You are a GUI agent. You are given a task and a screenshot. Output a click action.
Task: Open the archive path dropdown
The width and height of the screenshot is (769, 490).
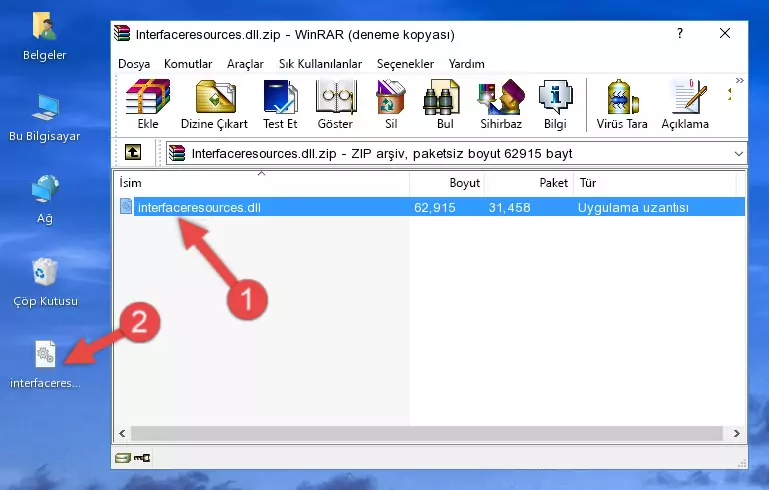[739, 154]
